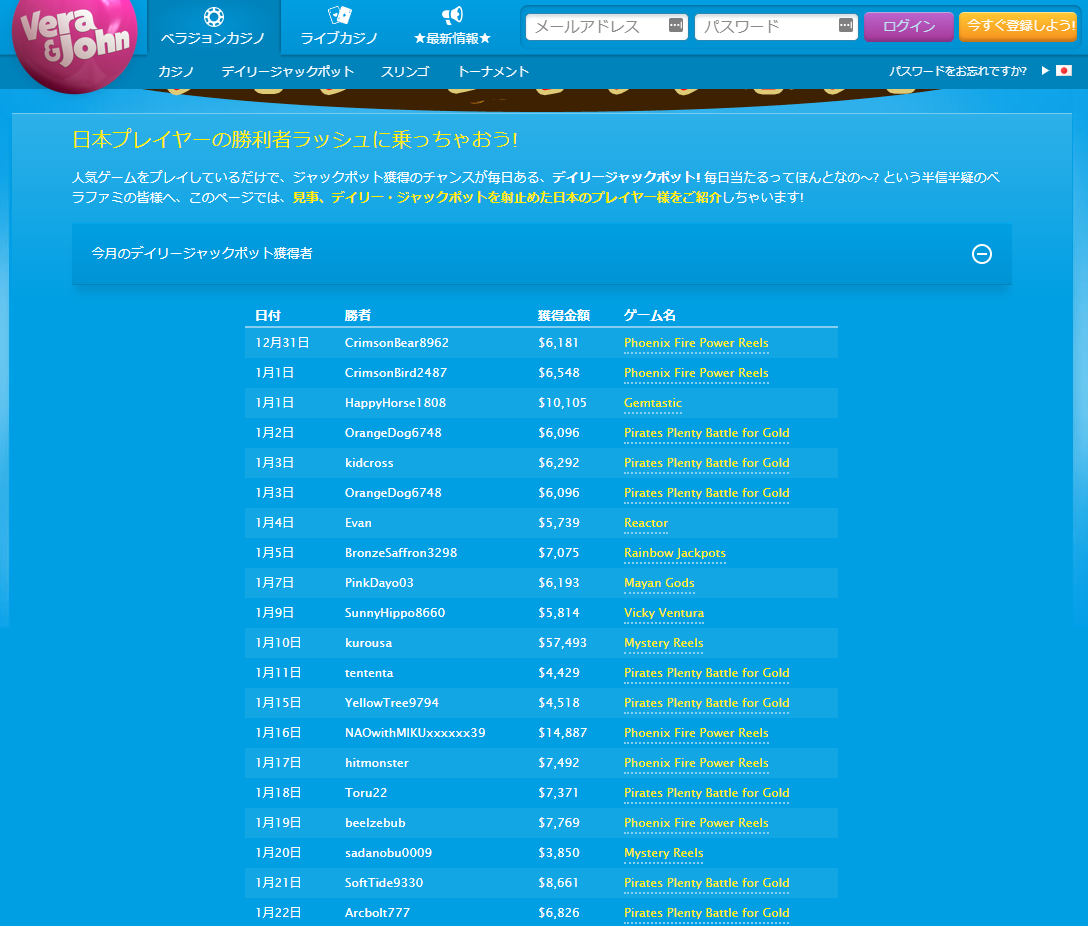Click the 12月31日 date cell
The image size is (1088, 926).
click(x=282, y=343)
